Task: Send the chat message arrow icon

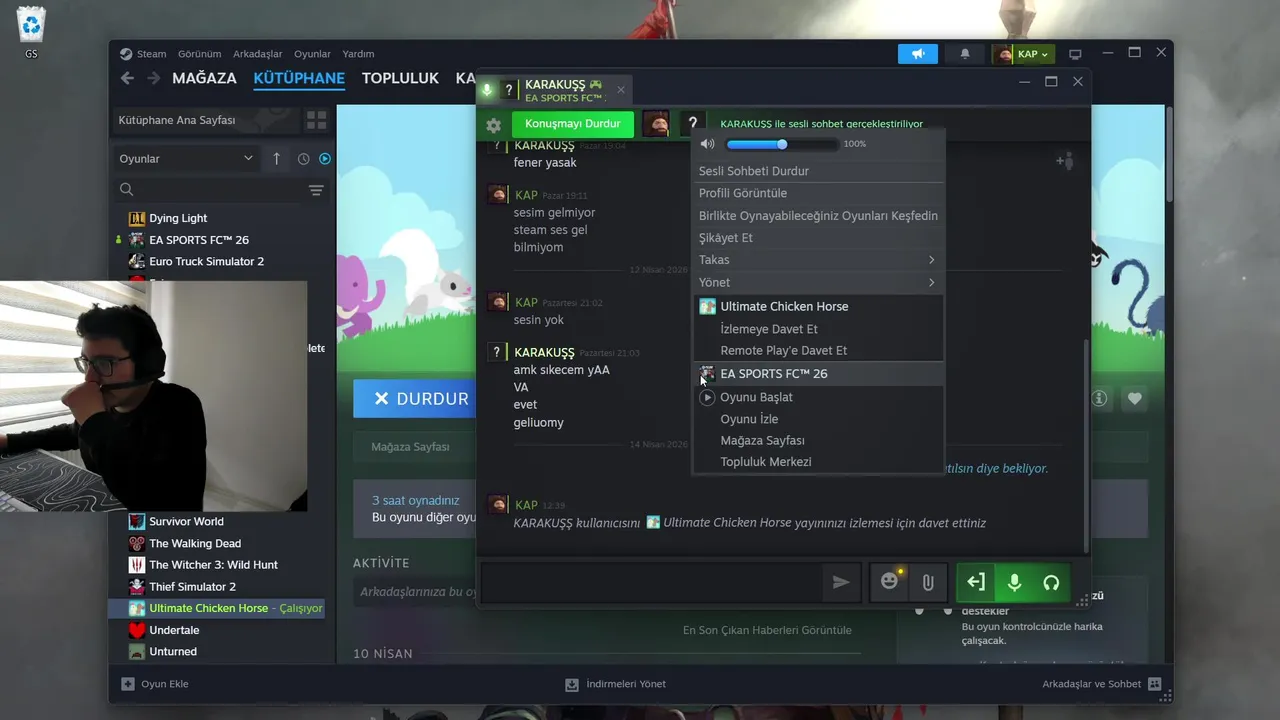Action: [841, 582]
